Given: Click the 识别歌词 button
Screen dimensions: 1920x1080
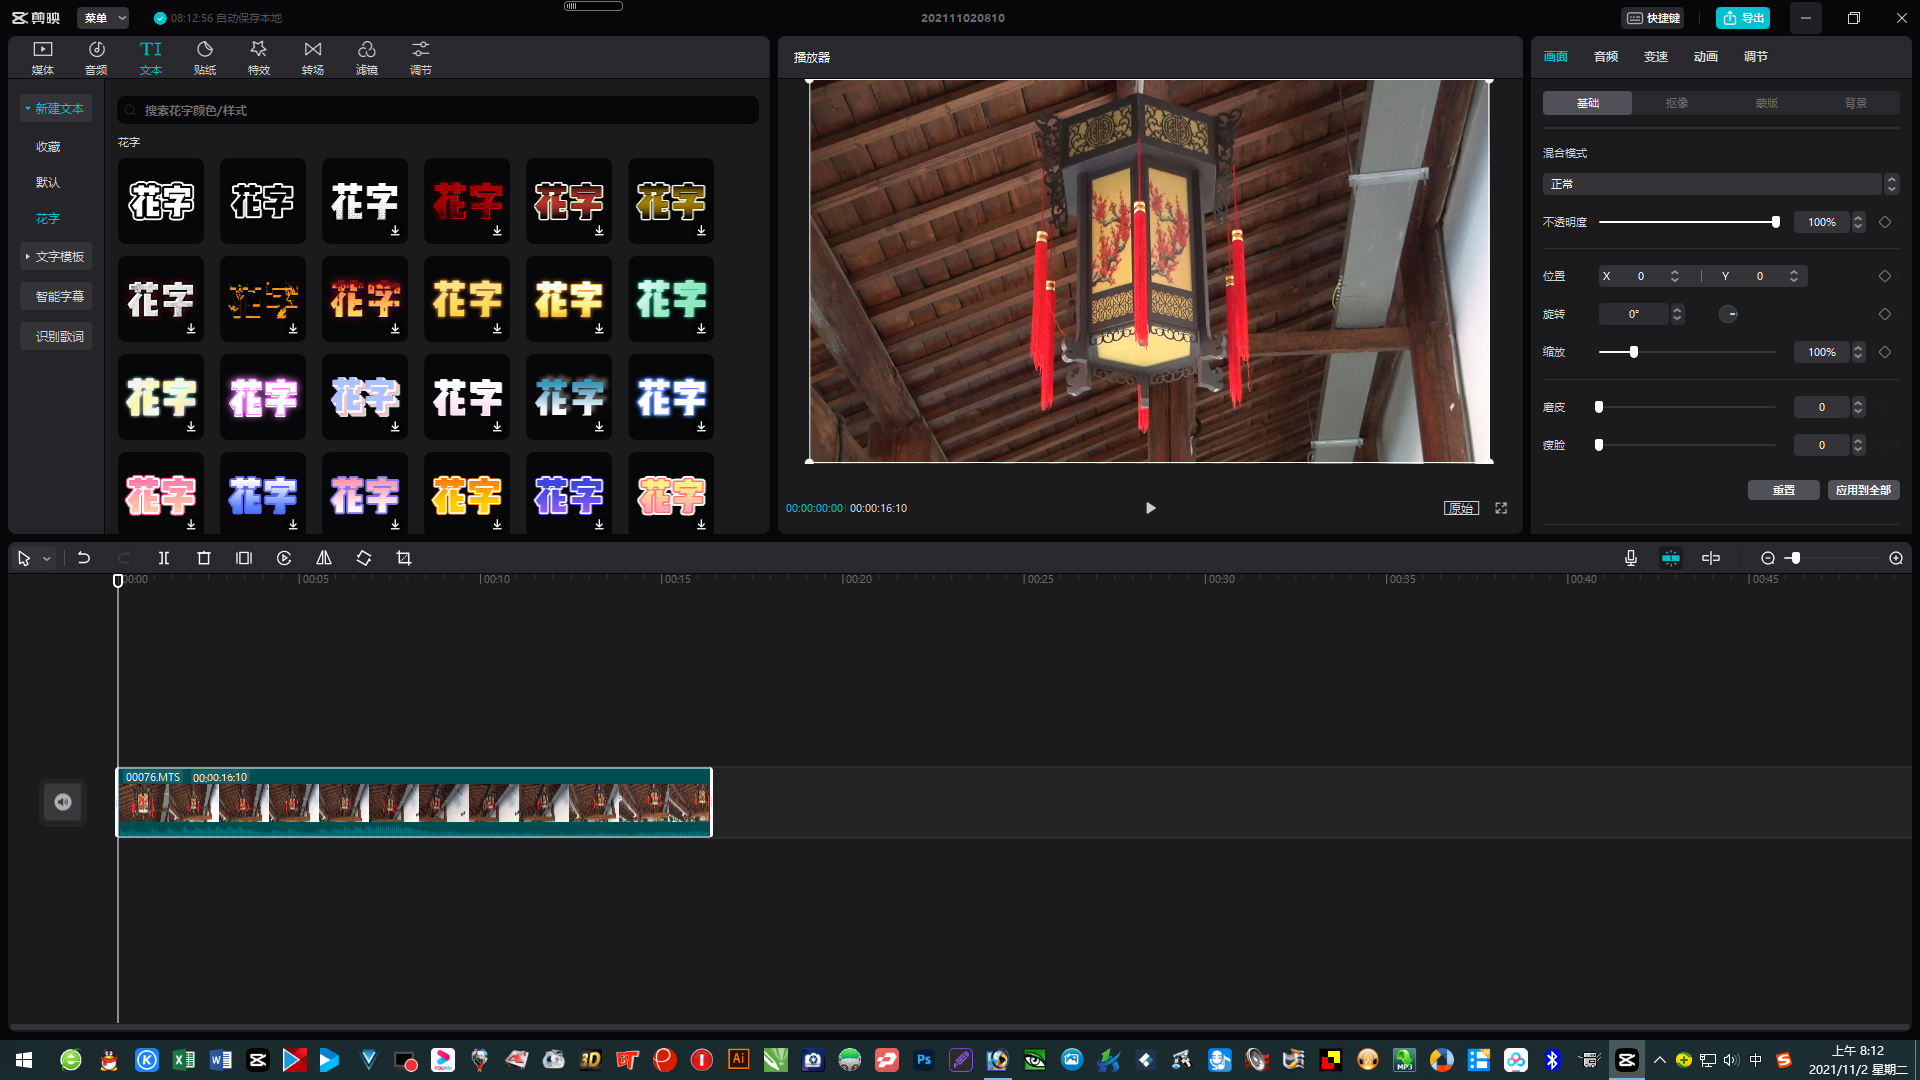Looking at the screenshot, I should [56, 337].
